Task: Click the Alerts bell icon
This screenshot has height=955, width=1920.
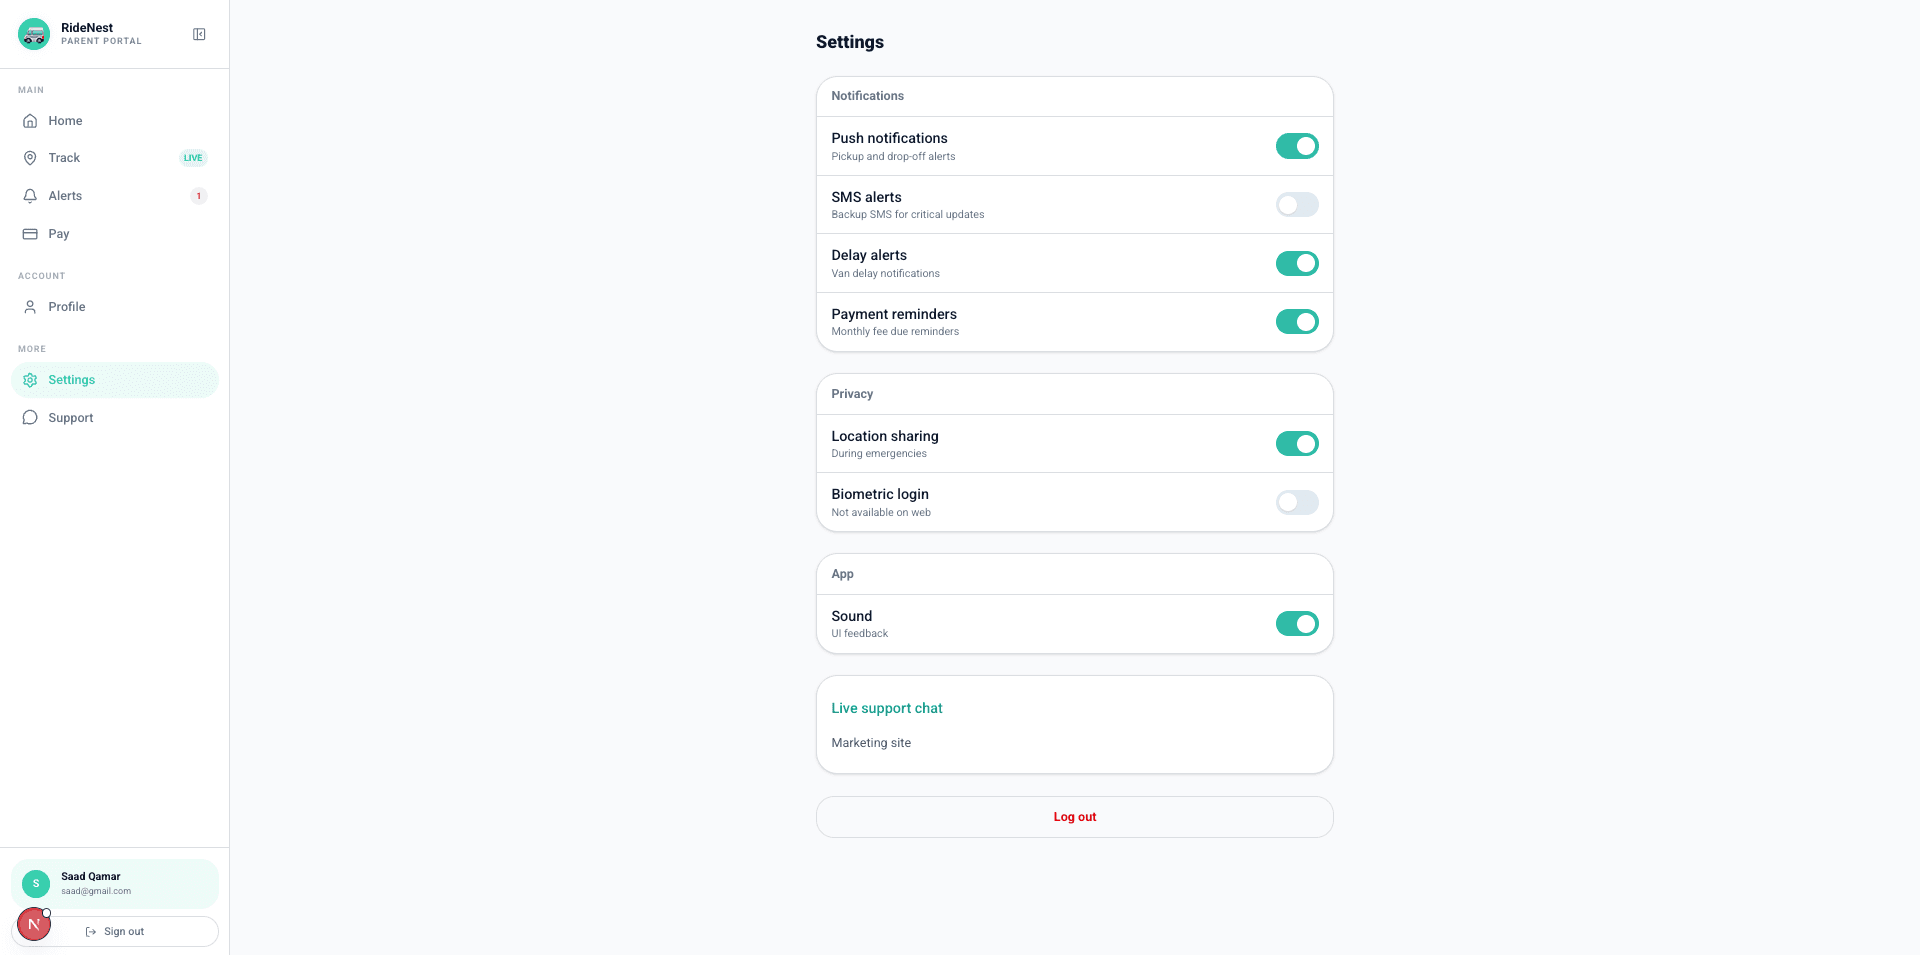Action: 30,196
